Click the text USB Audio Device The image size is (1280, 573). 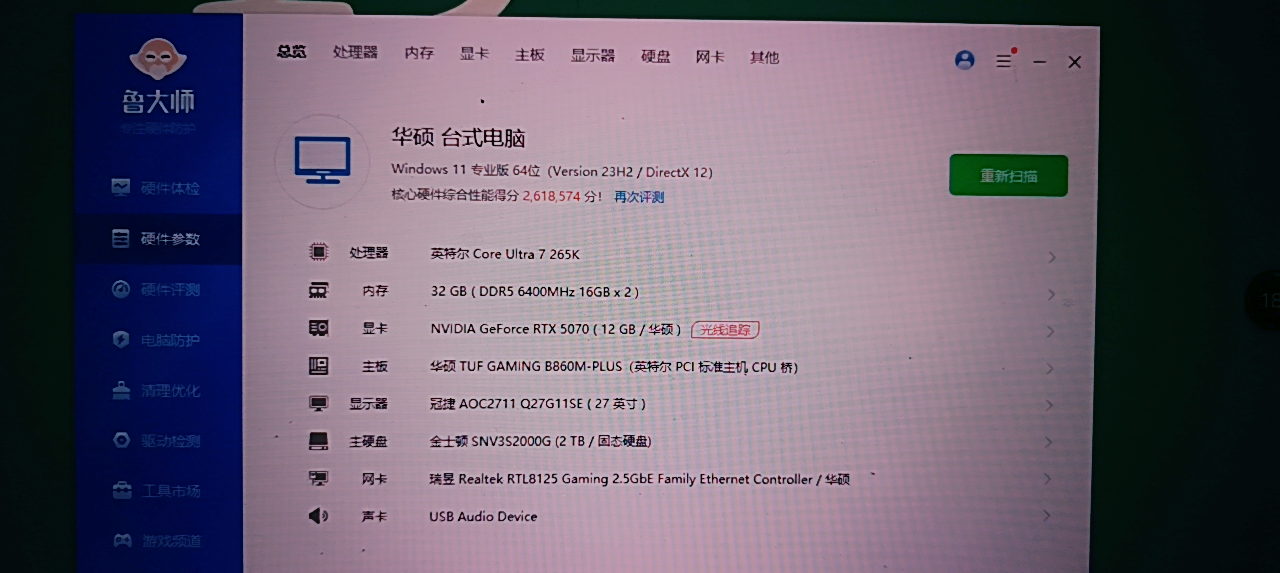click(483, 516)
